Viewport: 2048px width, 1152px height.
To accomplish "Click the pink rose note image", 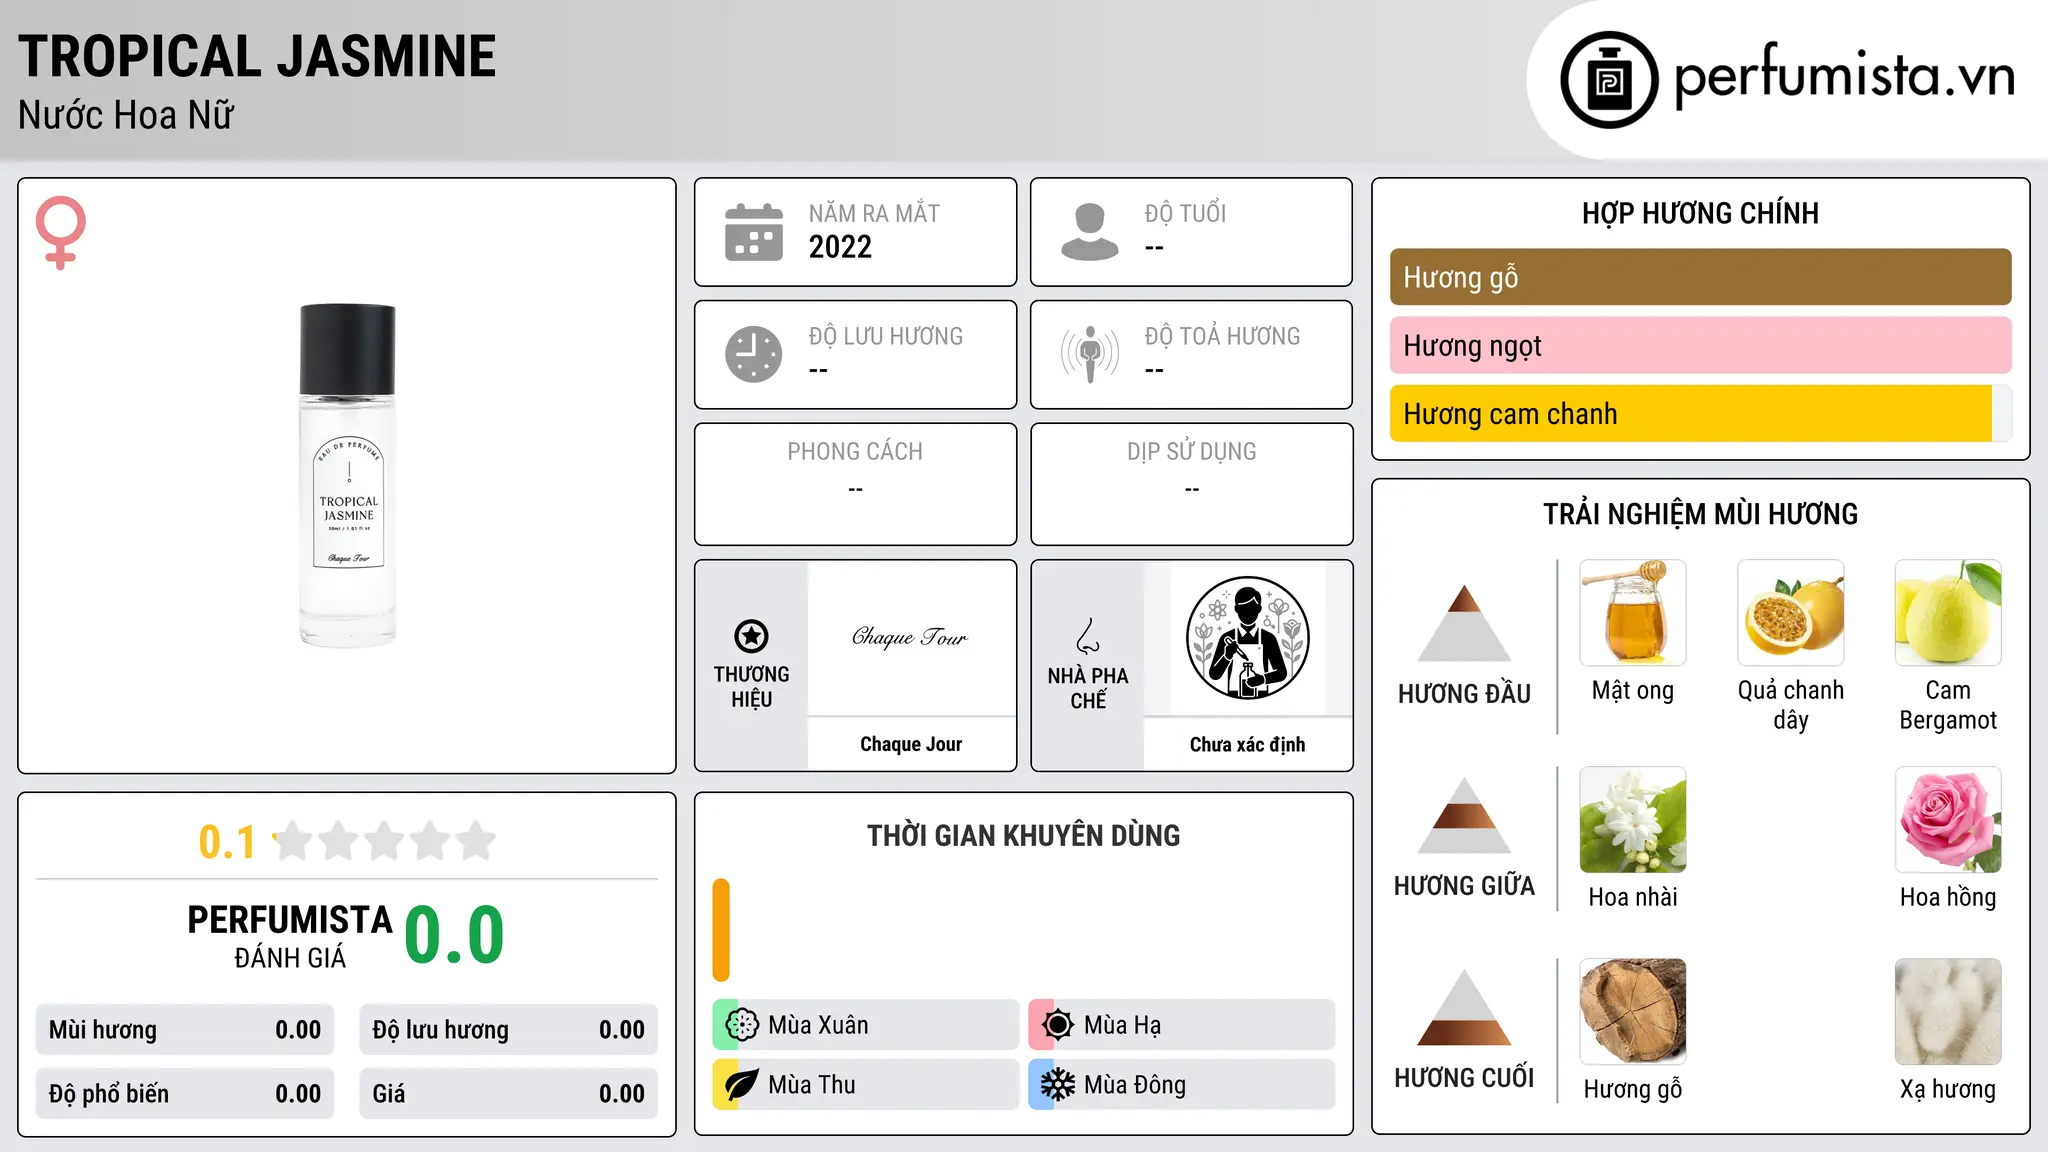I will click(x=1948, y=820).
